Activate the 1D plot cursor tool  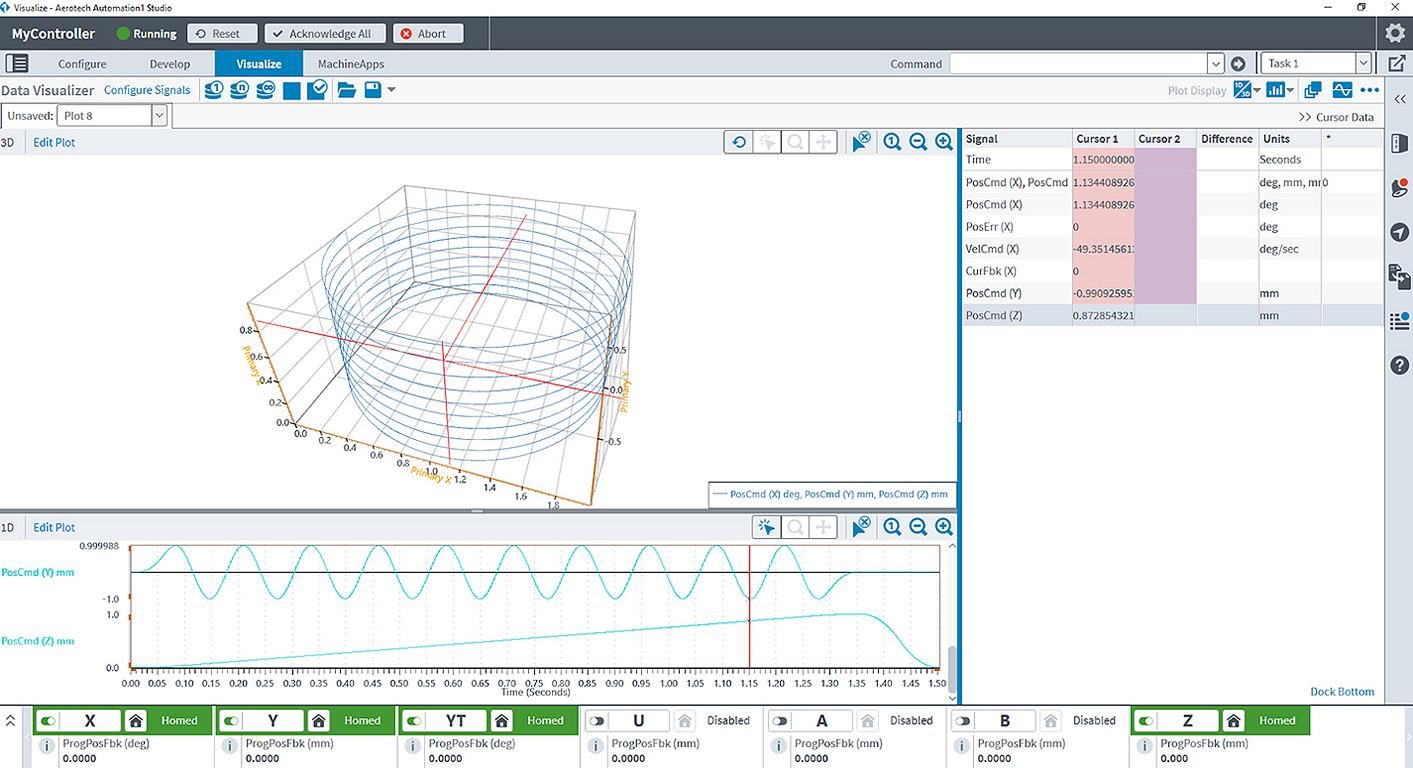coord(767,527)
